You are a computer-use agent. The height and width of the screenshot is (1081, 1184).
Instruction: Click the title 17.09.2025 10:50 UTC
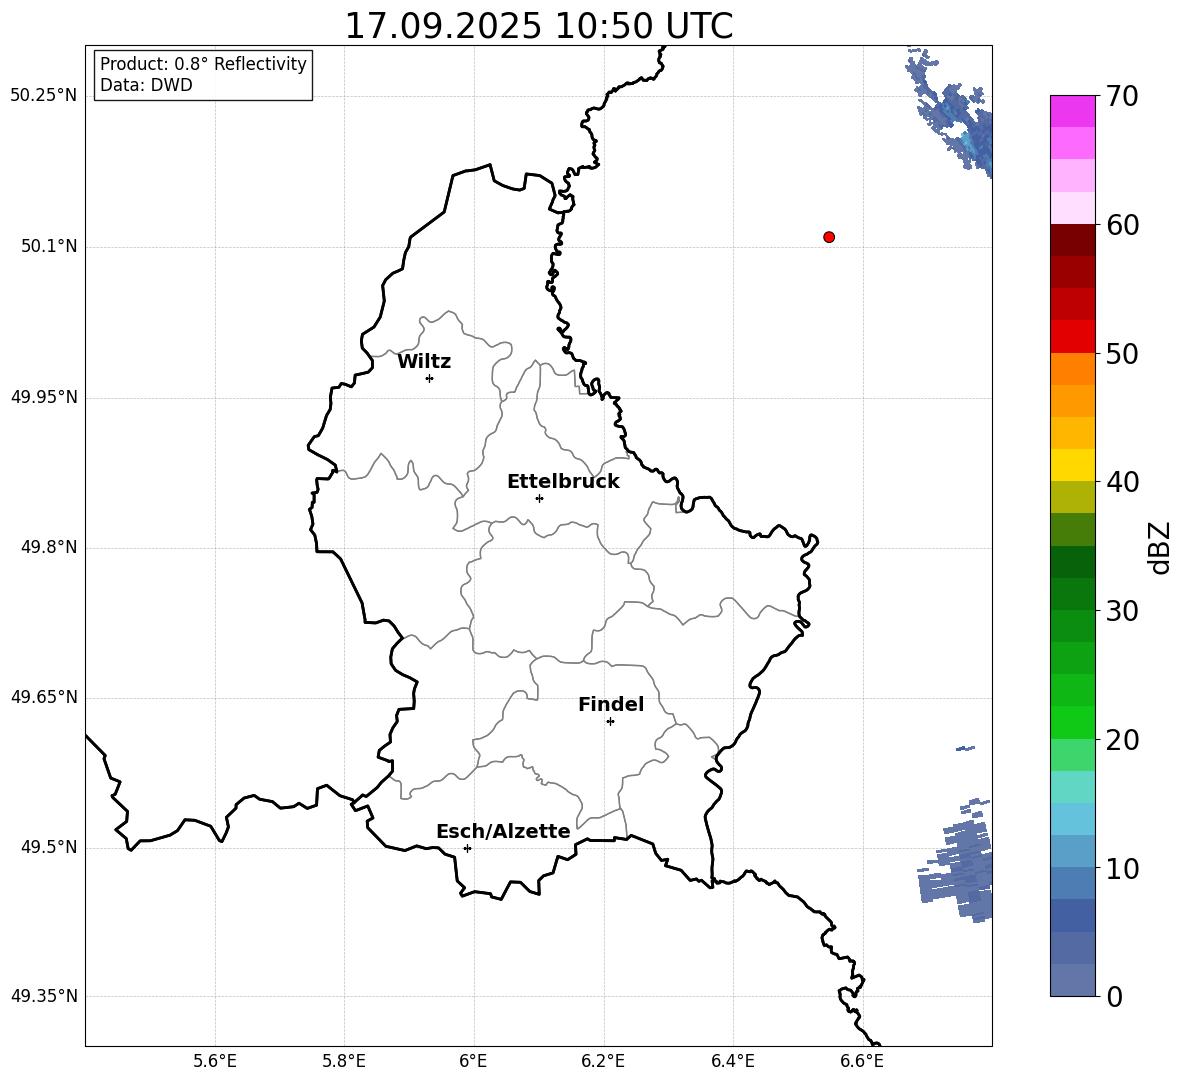(x=538, y=26)
